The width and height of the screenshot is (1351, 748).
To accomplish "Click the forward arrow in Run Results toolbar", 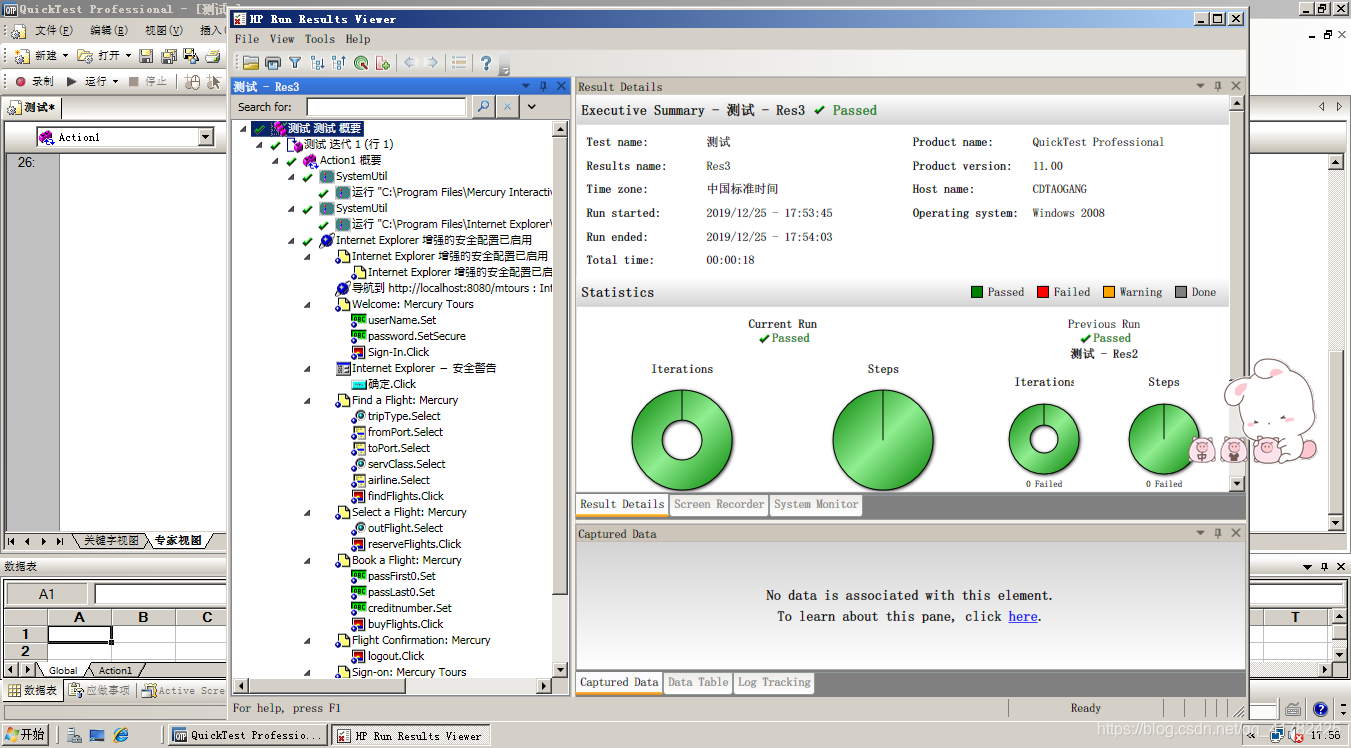I will click(x=432, y=63).
